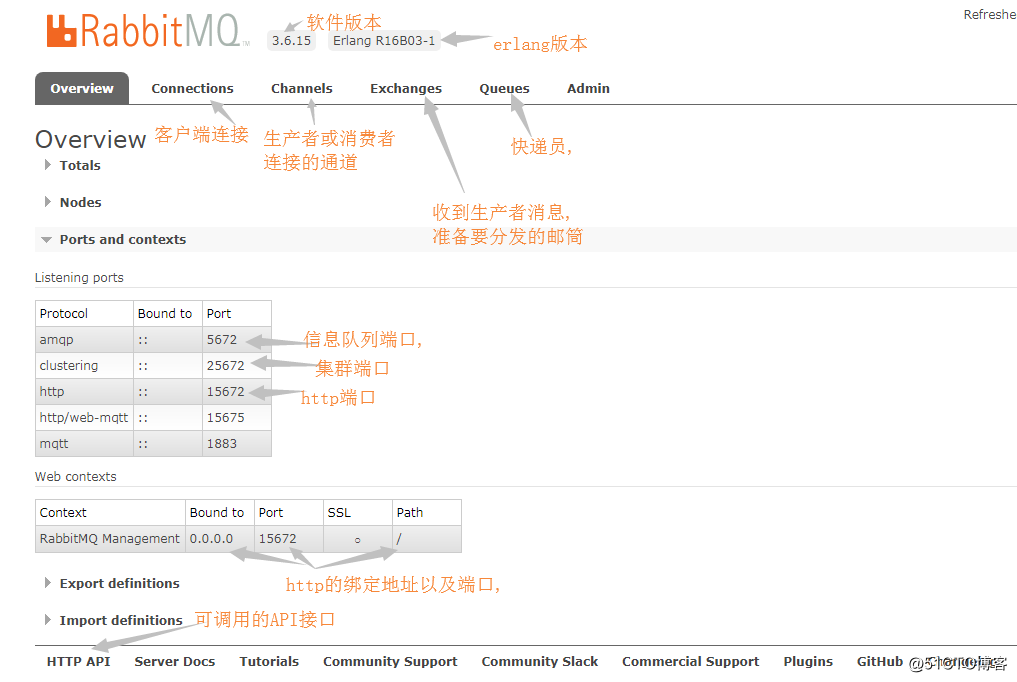Select the amqp protocol cell
This screenshot has height=682, width=1017.
(x=84, y=340)
